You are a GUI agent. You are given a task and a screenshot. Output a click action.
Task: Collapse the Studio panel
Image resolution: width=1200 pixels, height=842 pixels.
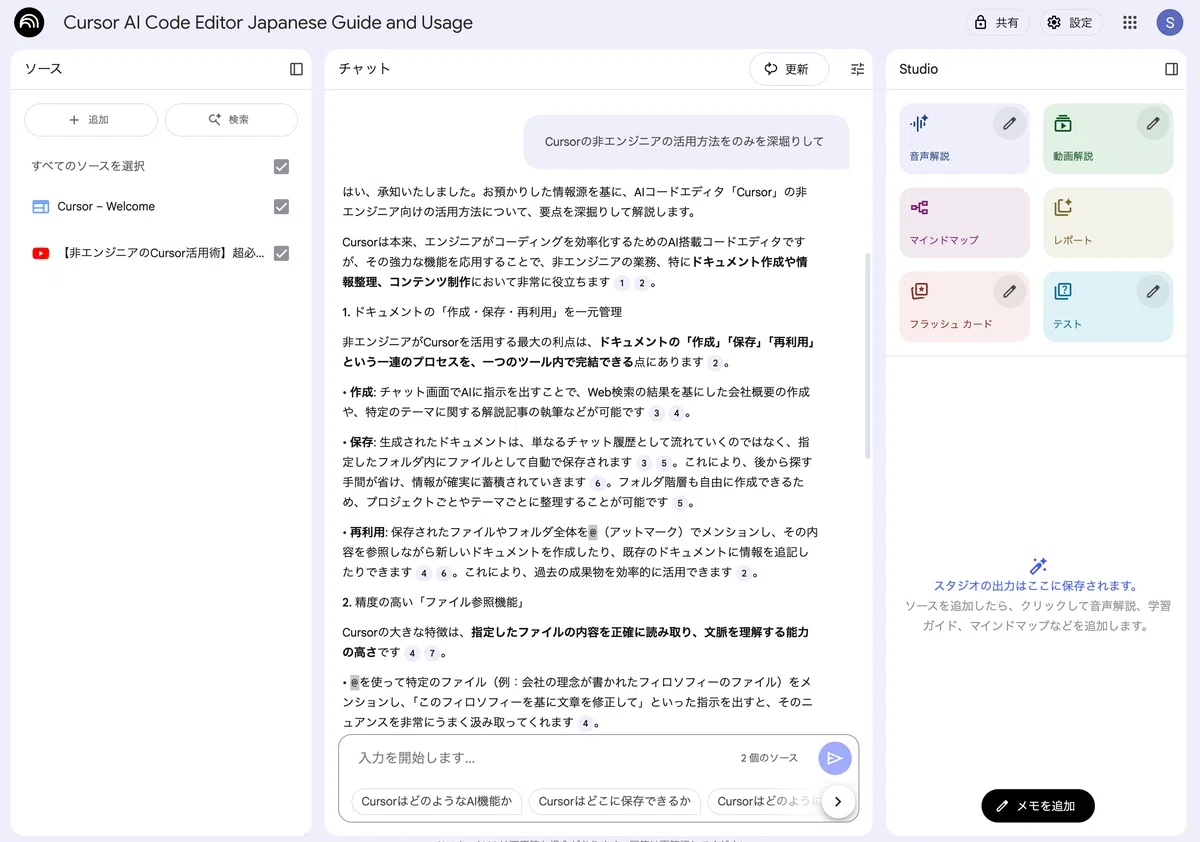[1172, 69]
